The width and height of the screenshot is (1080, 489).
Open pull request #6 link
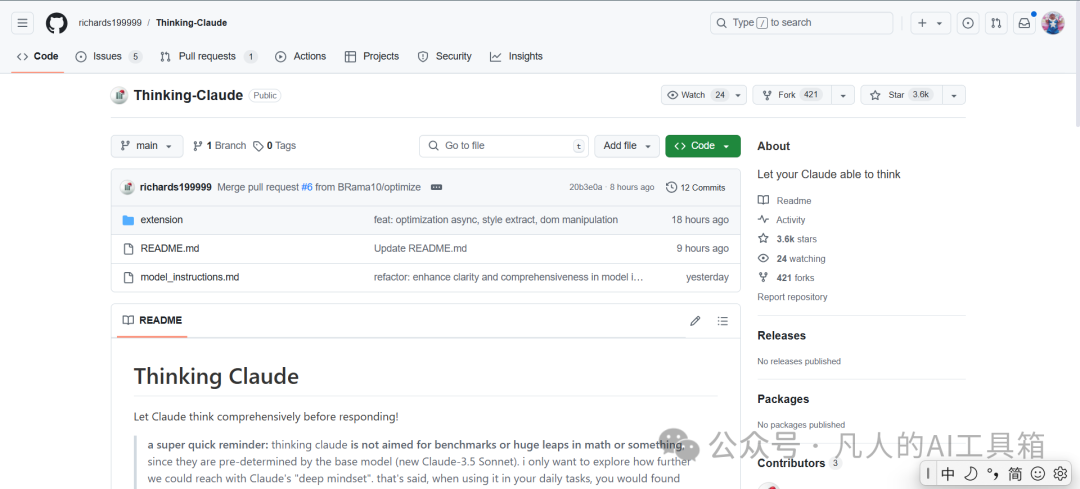307,187
